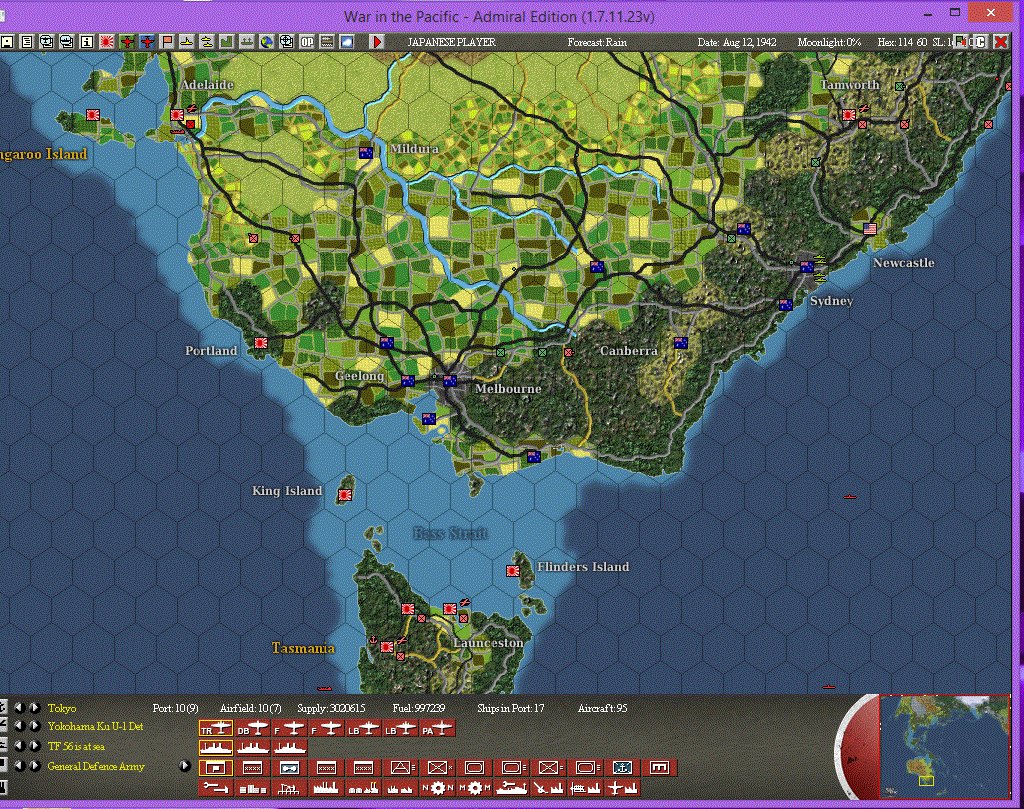Click the C icon beside red X

[x=980, y=42]
